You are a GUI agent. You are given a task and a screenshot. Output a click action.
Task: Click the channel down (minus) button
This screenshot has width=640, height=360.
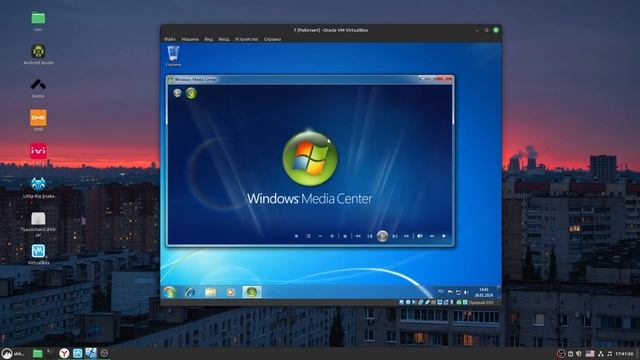coord(320,236)
